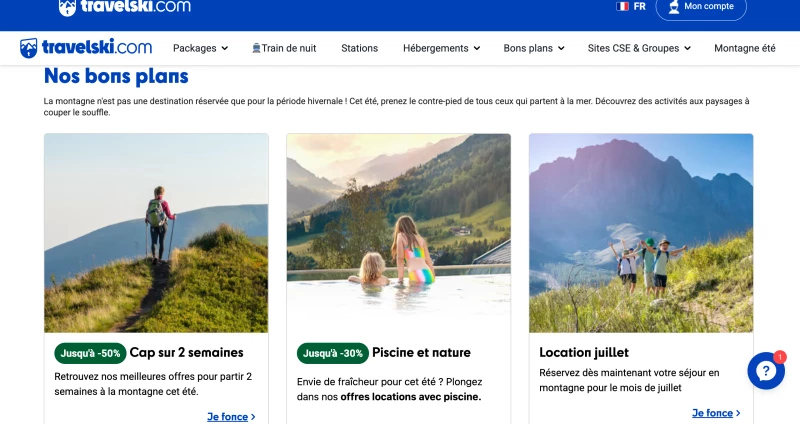The image size is (800, 424).
Task: Click the French flag language icon
Action: (x=622, y=7)
